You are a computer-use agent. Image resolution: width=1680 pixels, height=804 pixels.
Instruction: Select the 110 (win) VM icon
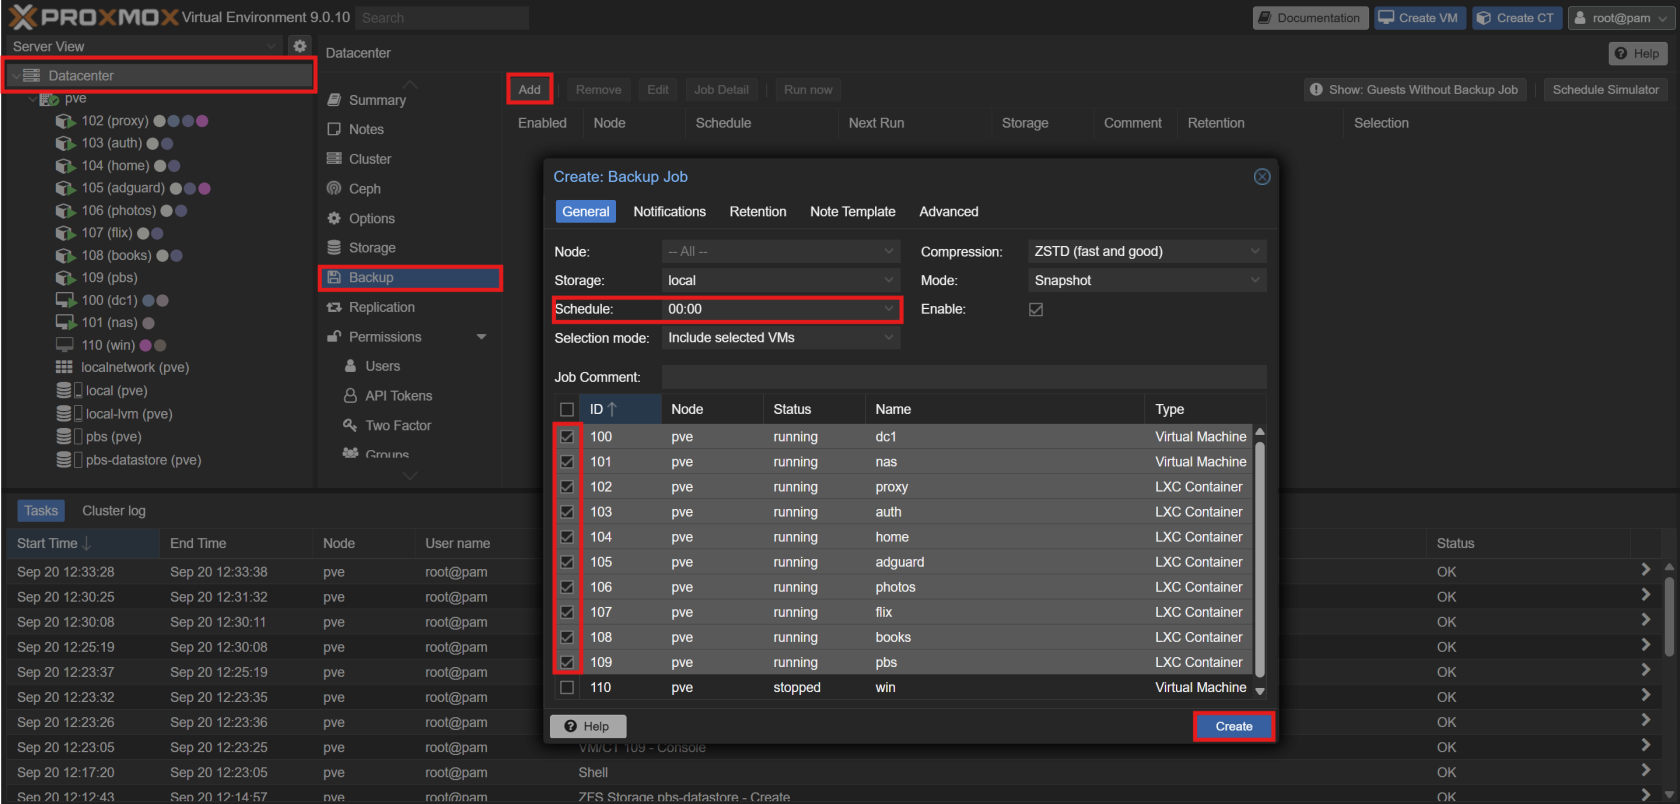(65, 345)
